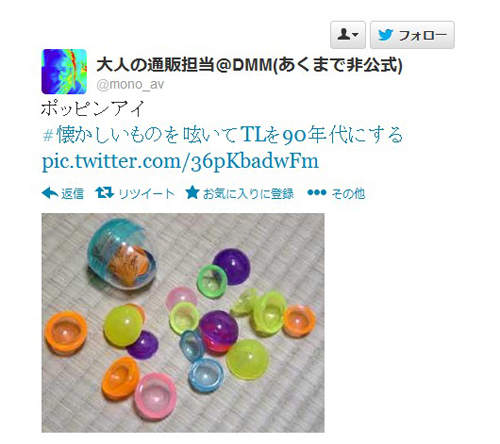Click the フォロー follow button
This screenshot has width=500, height=444.
pos(412,35)
